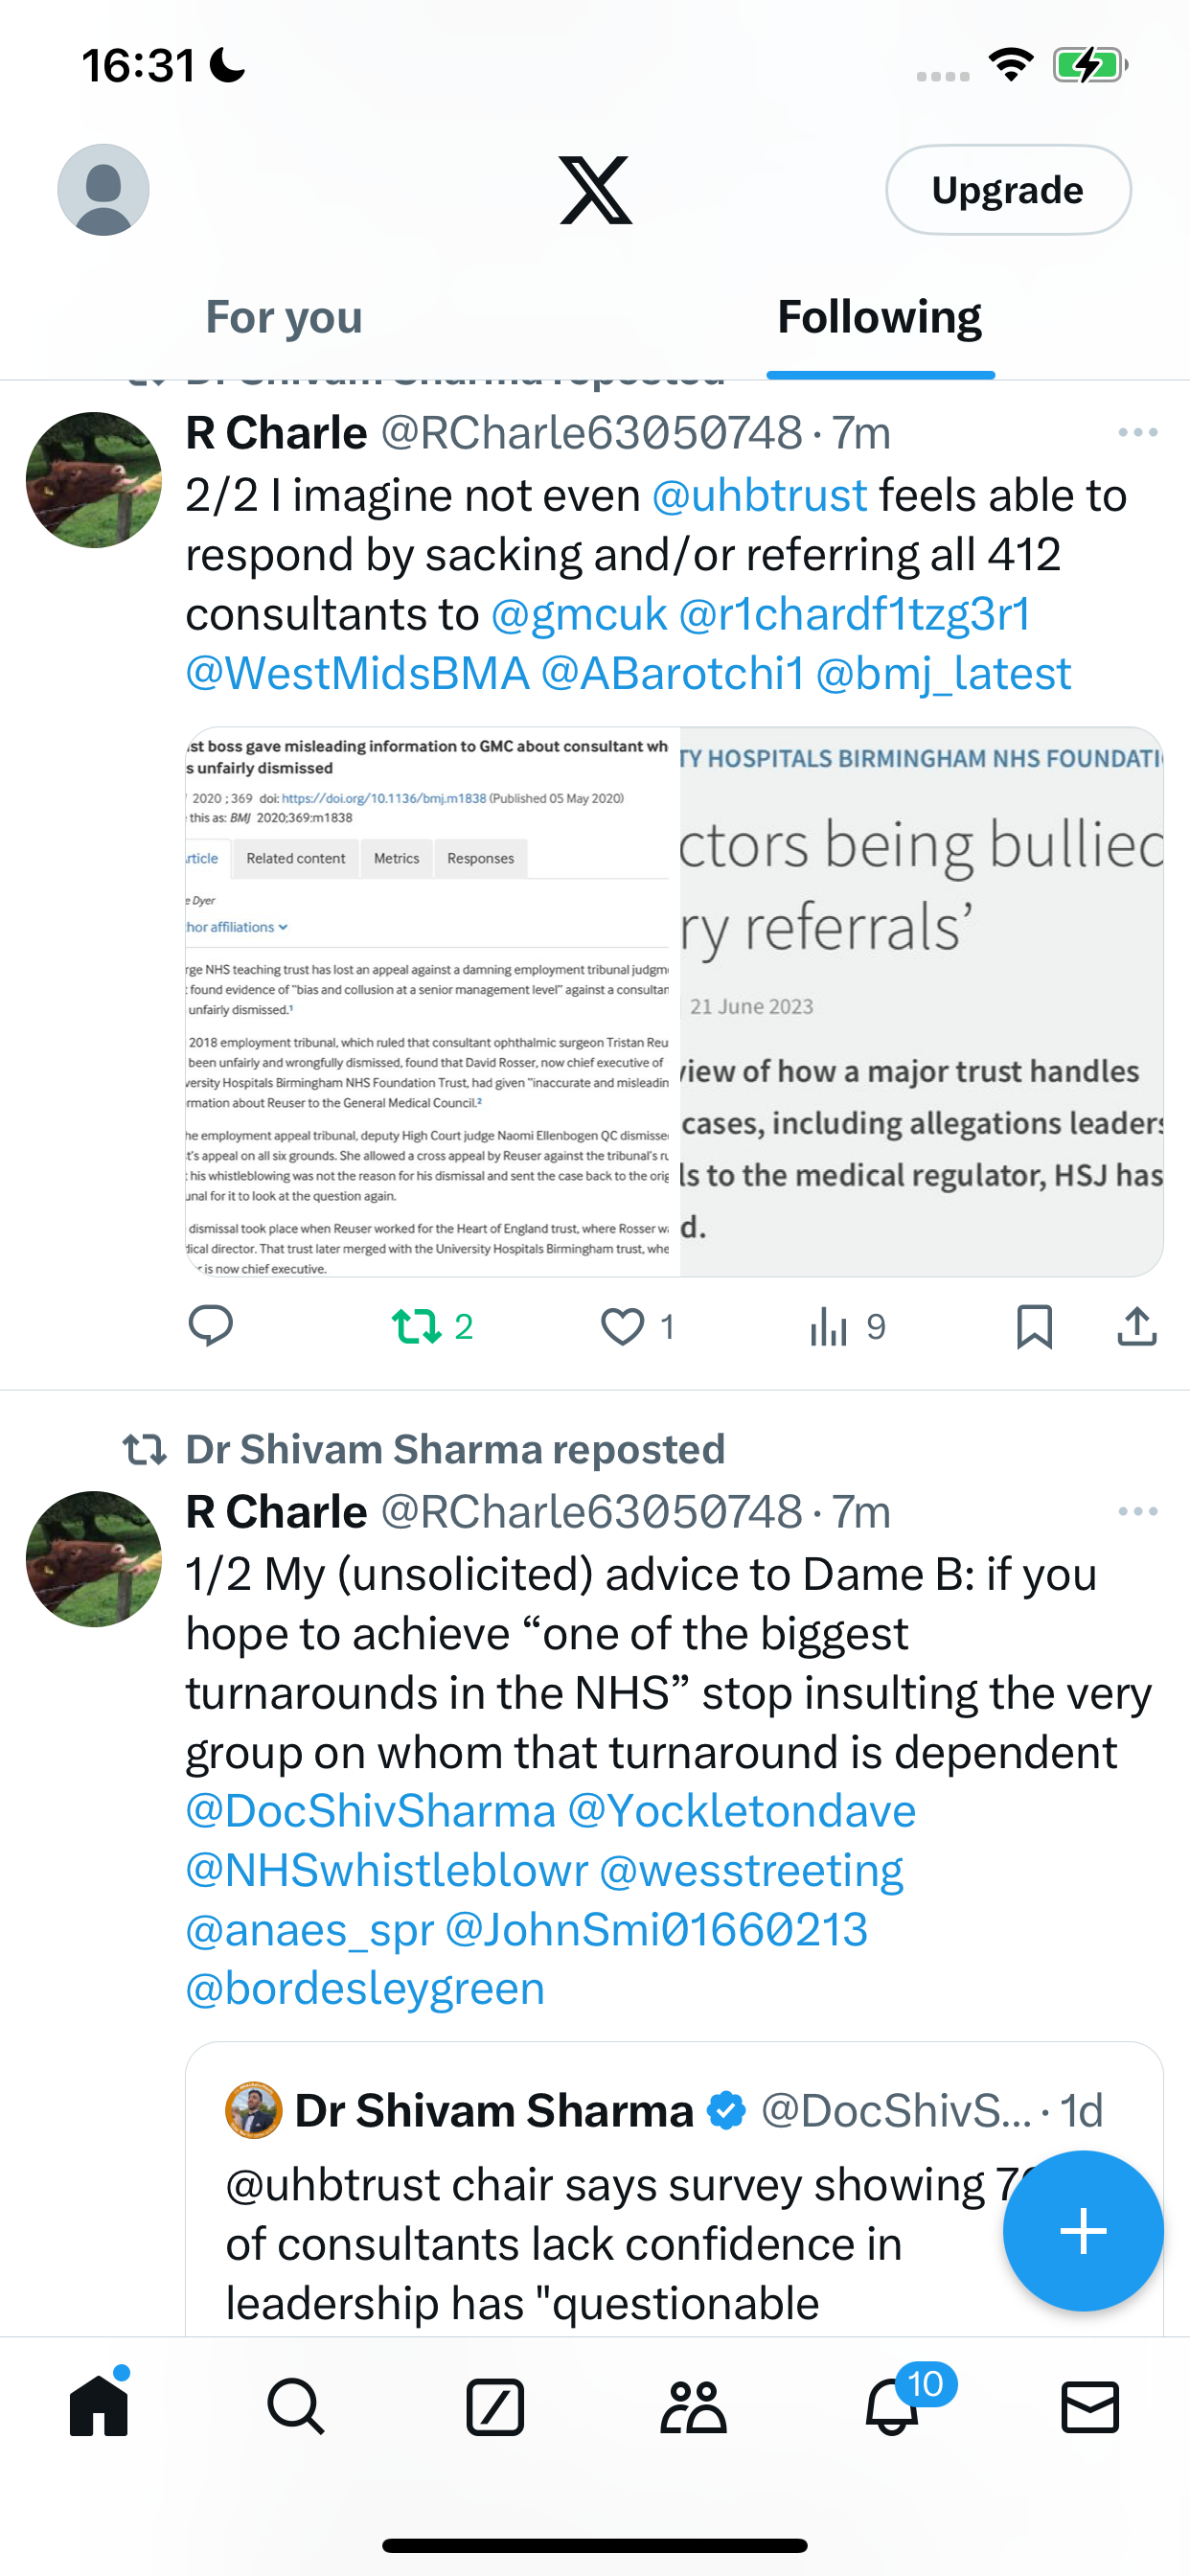Open Messages envelope in bottom bar

point(1090,2406)
